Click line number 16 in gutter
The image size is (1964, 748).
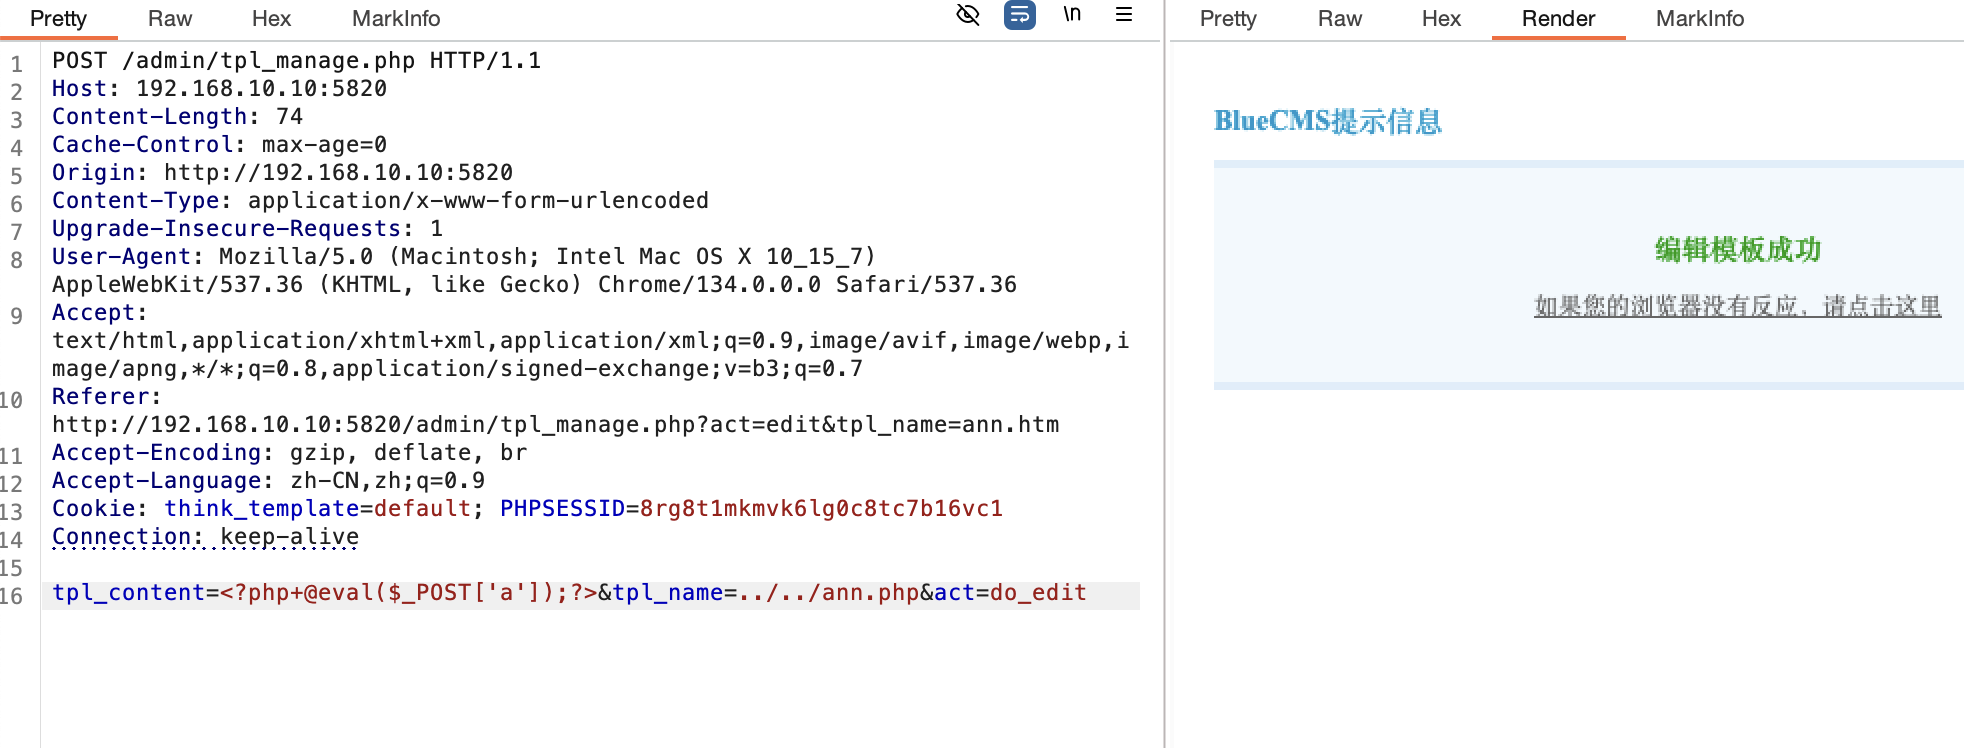tap(11, 596)
